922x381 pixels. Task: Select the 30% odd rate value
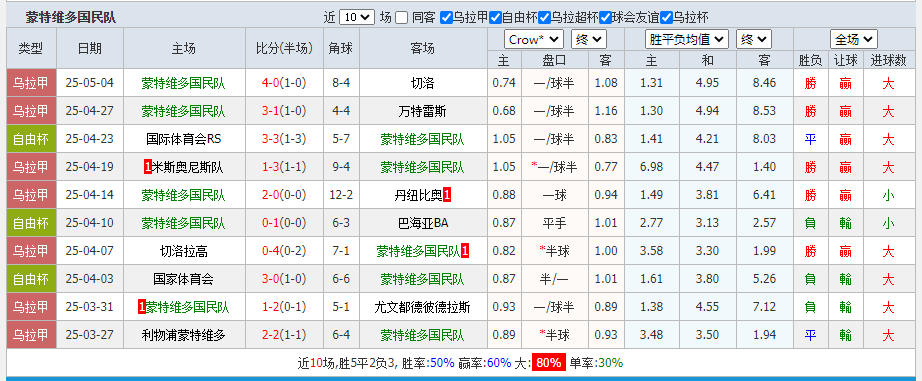[x=610, y=363]
